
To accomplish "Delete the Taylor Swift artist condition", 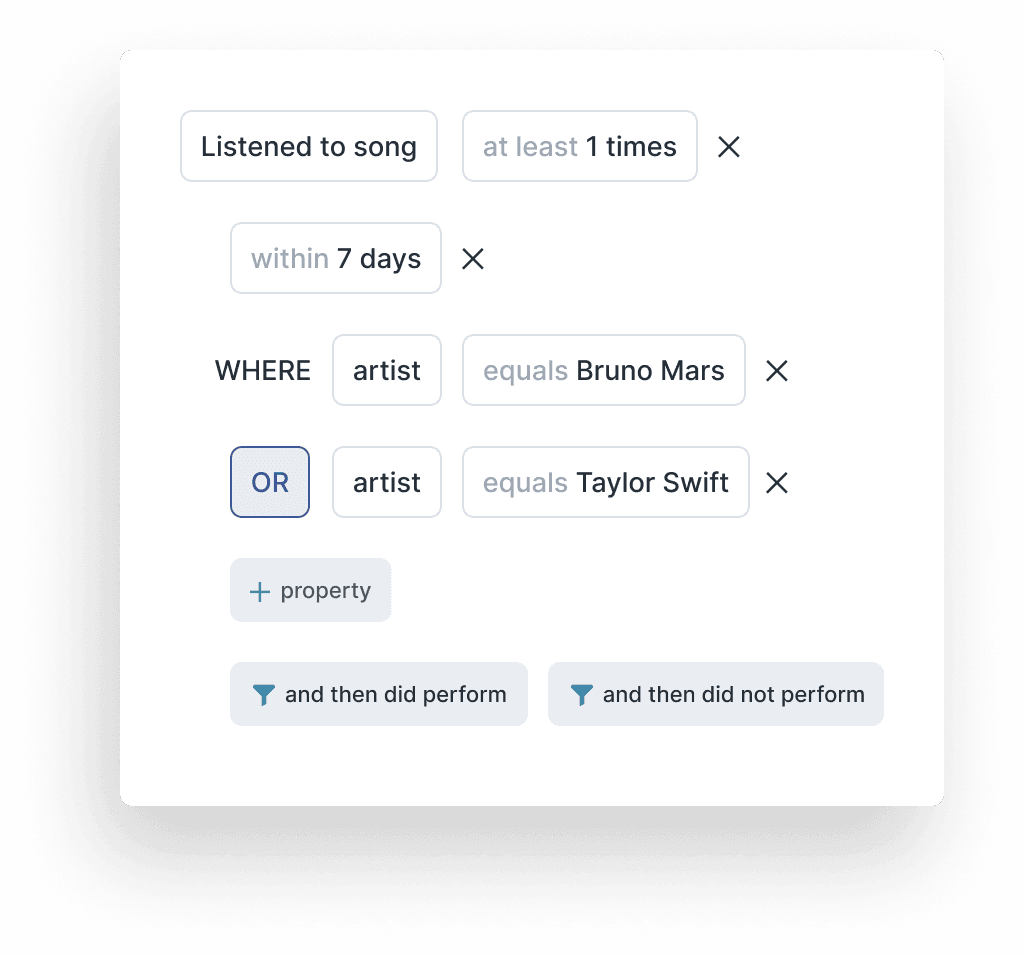I will [x=777, y=483].
